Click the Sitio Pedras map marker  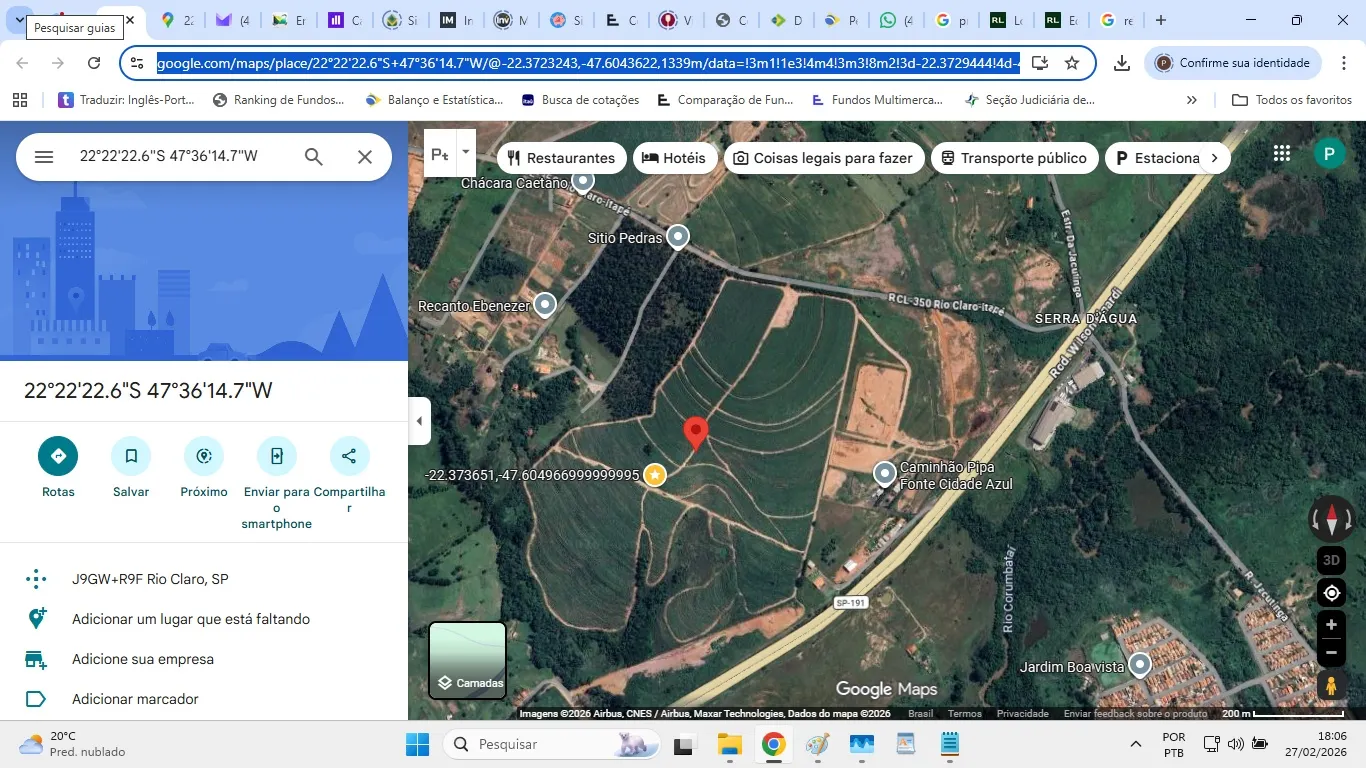[x=678, y=237]
